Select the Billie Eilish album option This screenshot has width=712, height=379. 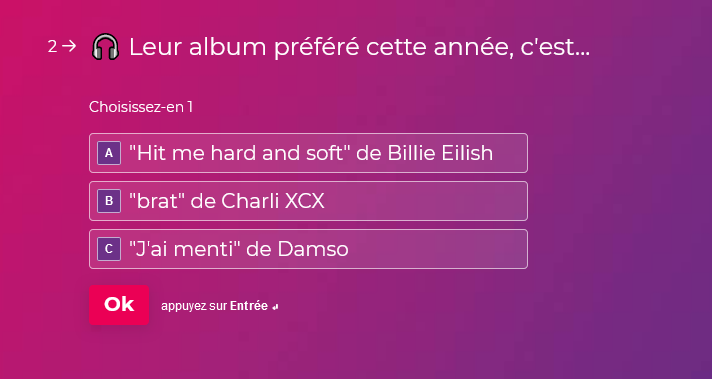[x=308, y=153]
